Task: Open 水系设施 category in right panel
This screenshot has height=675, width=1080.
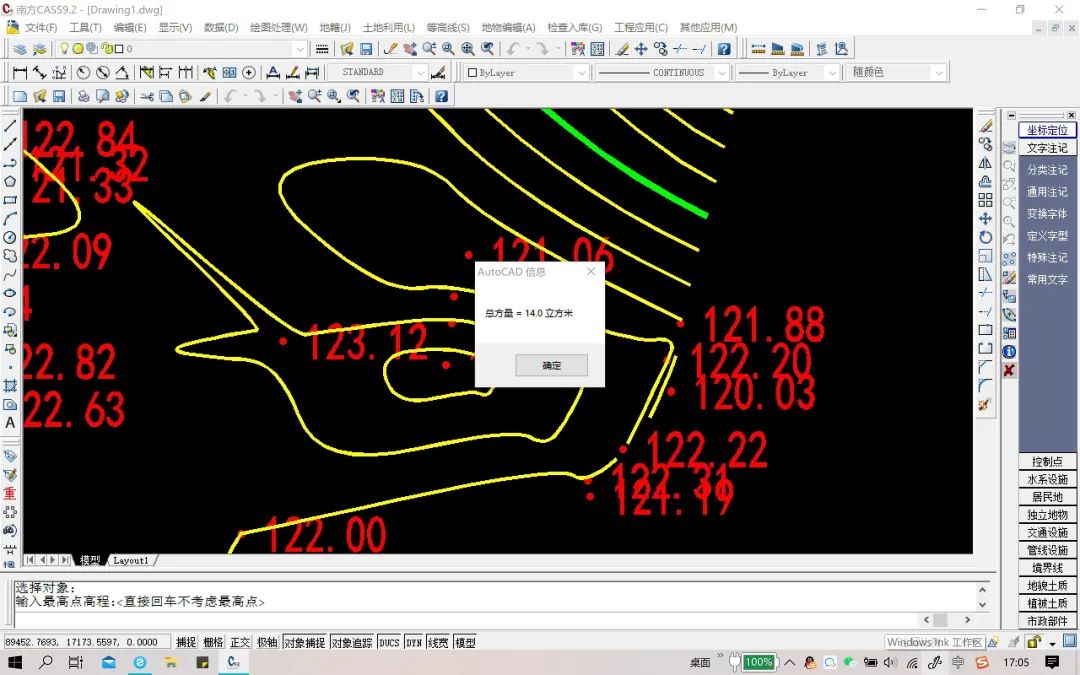Action: click(x=1047, y=479)
